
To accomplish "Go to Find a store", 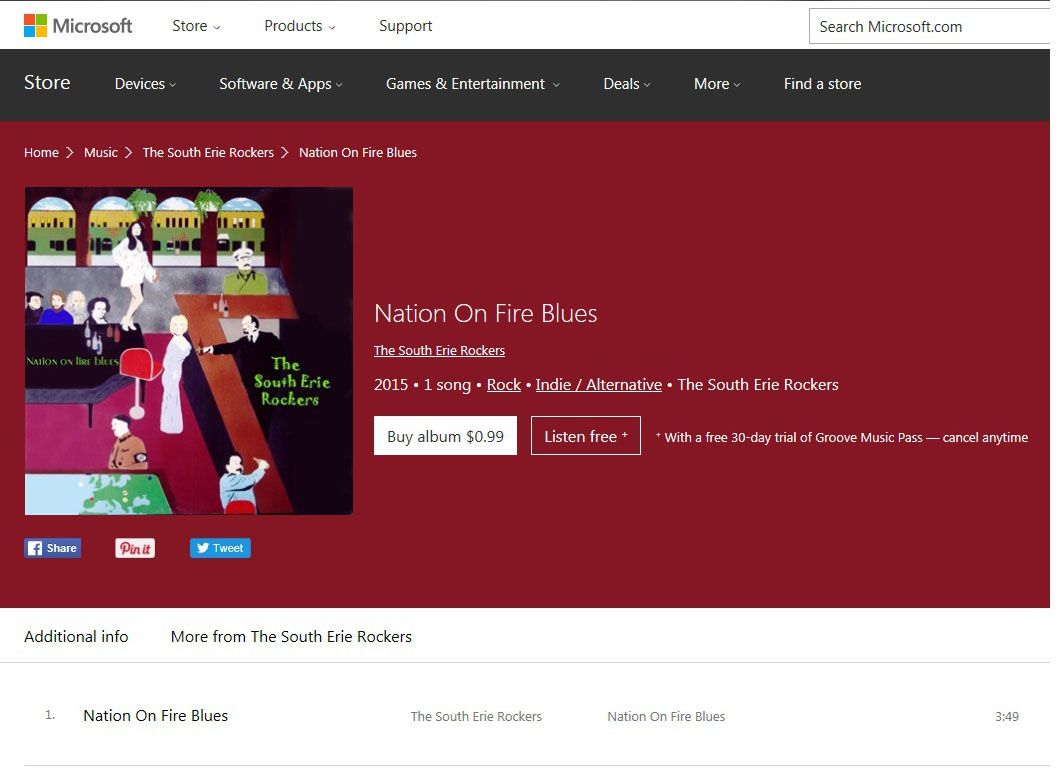I will [x=822, y=84].
